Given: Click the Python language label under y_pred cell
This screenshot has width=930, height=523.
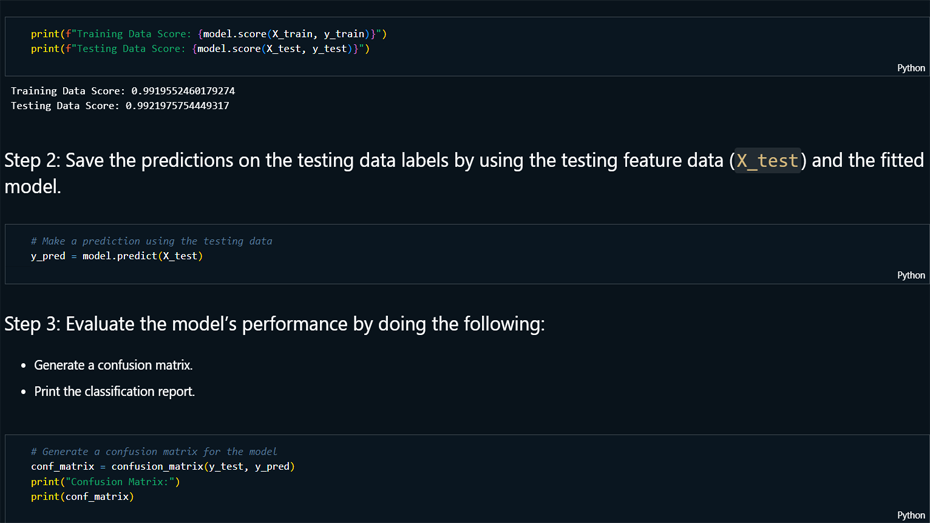Looking at the screenshot, I should 910,275.
